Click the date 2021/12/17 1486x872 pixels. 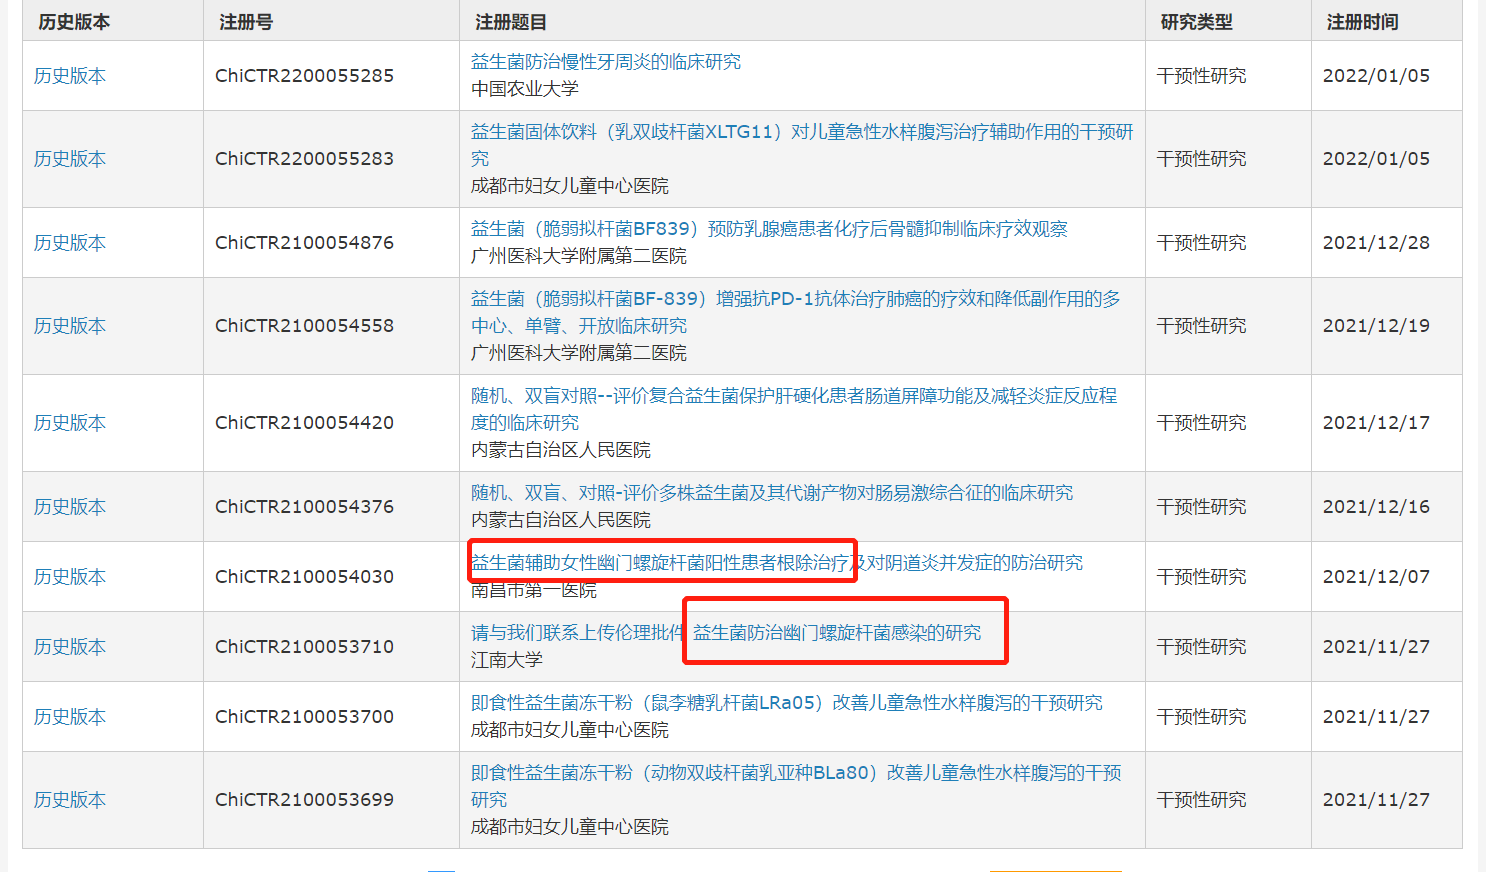pos(1377,423)
